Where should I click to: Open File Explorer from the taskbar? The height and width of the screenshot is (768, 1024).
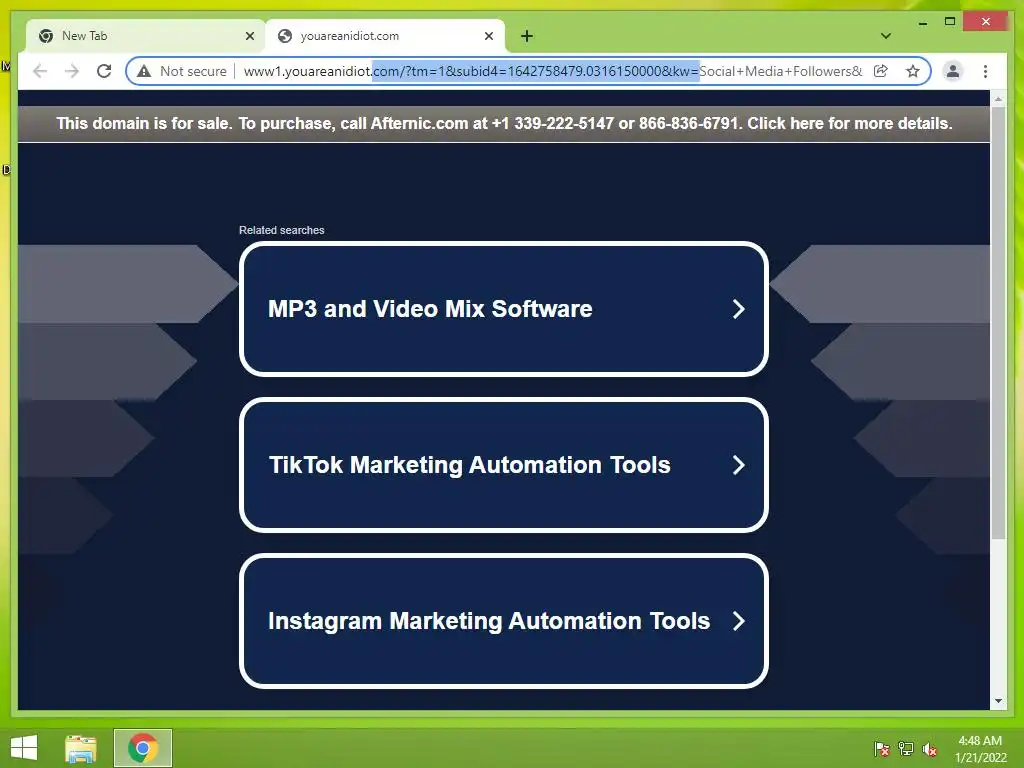point(81,748)
